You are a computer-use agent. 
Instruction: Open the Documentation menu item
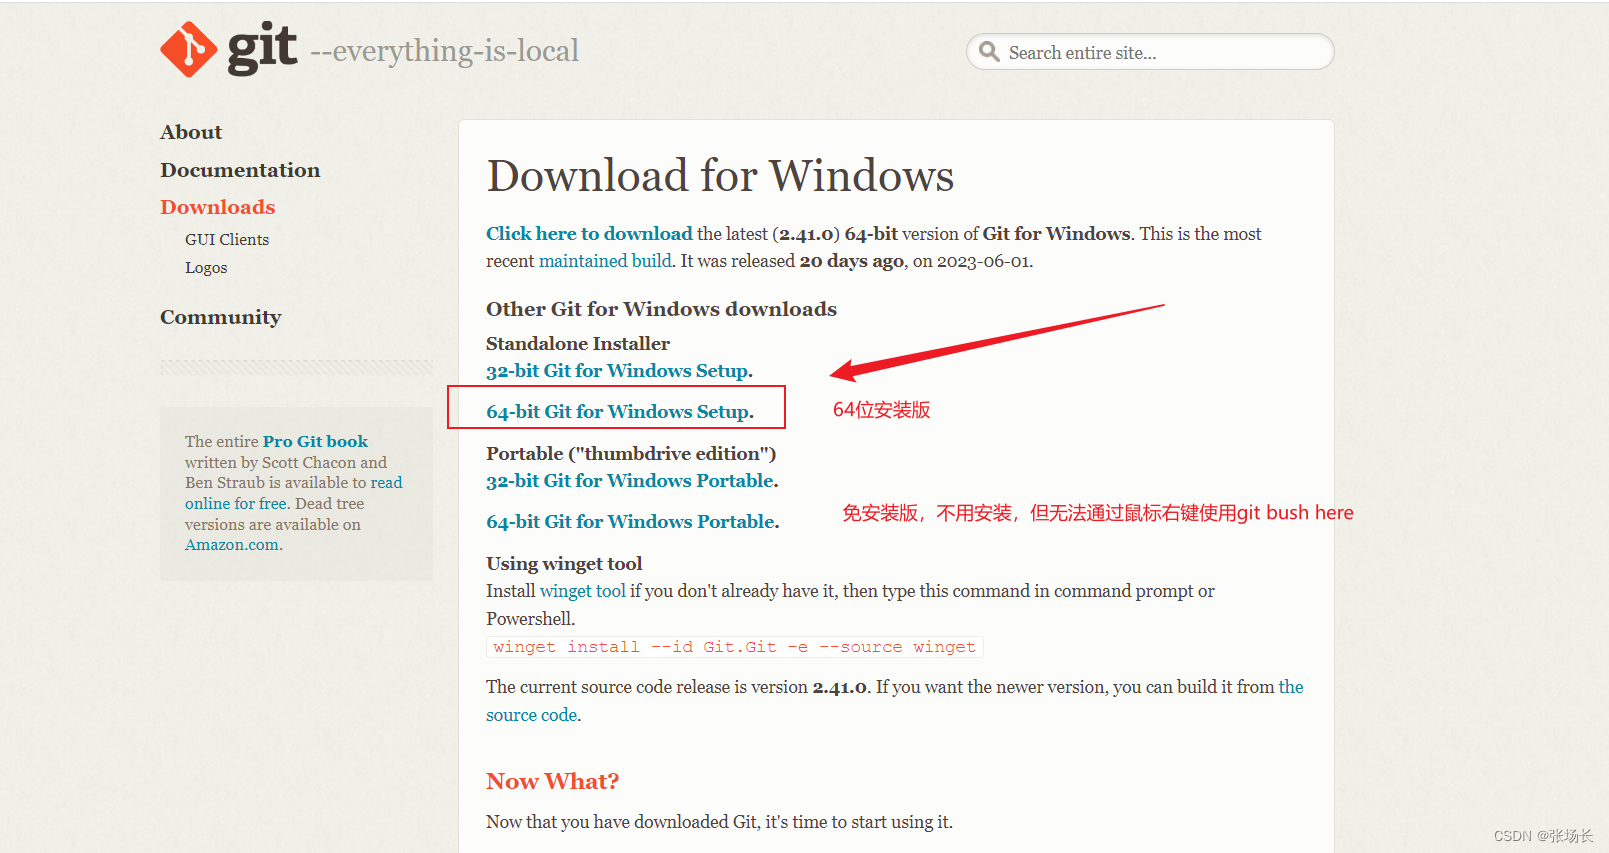240,170
